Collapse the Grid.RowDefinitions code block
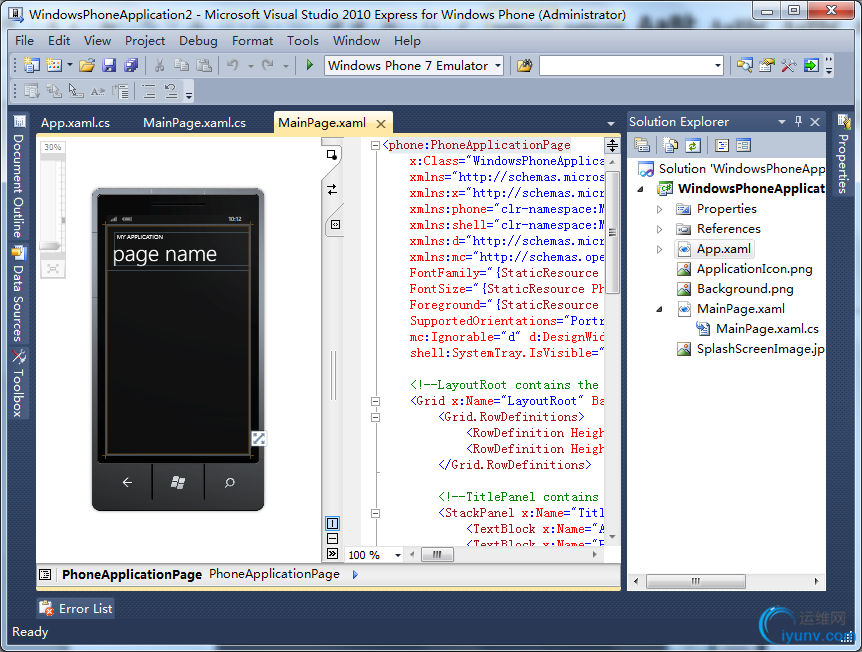Screen dimensions: 862x652 tap(375, 417)
